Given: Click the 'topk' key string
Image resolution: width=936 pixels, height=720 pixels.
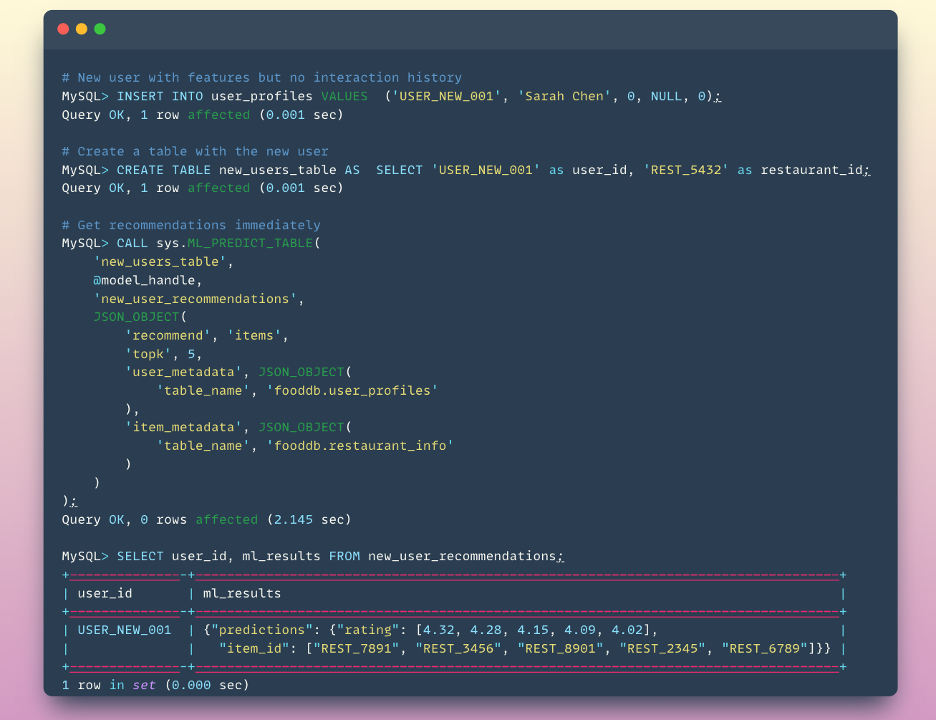Looking at the screenshot, I should pyautogui.click(x=148, y=354).
